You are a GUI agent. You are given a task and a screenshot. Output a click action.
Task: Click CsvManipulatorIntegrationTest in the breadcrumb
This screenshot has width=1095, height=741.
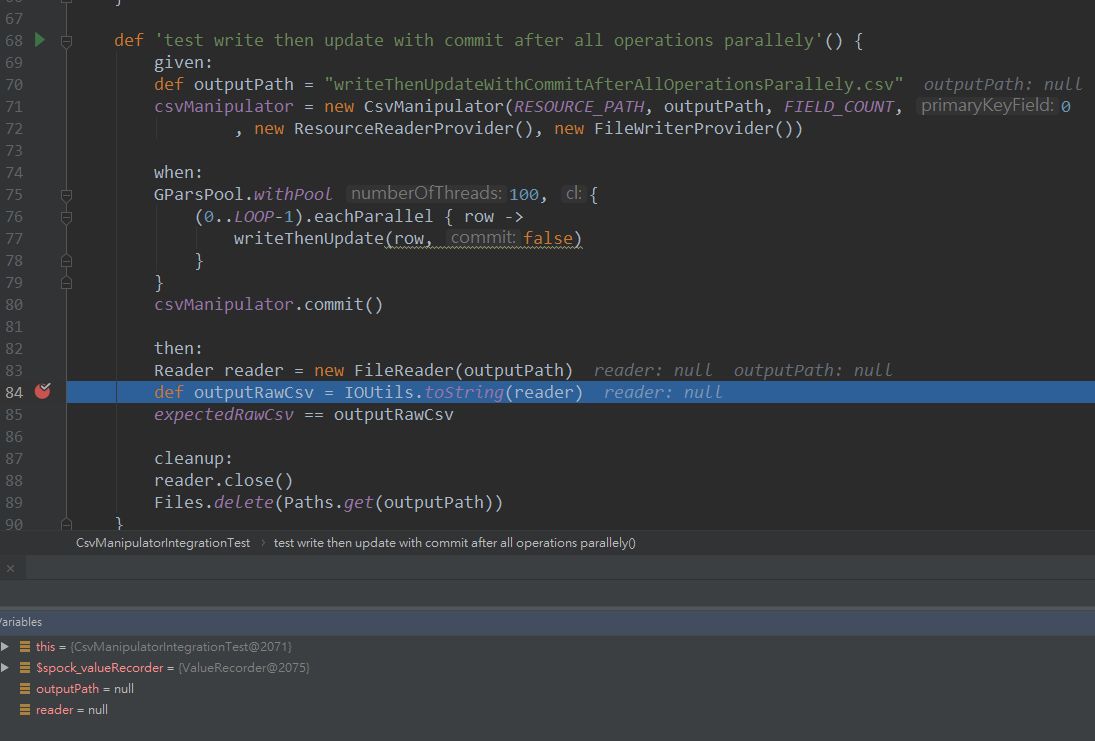163,543
